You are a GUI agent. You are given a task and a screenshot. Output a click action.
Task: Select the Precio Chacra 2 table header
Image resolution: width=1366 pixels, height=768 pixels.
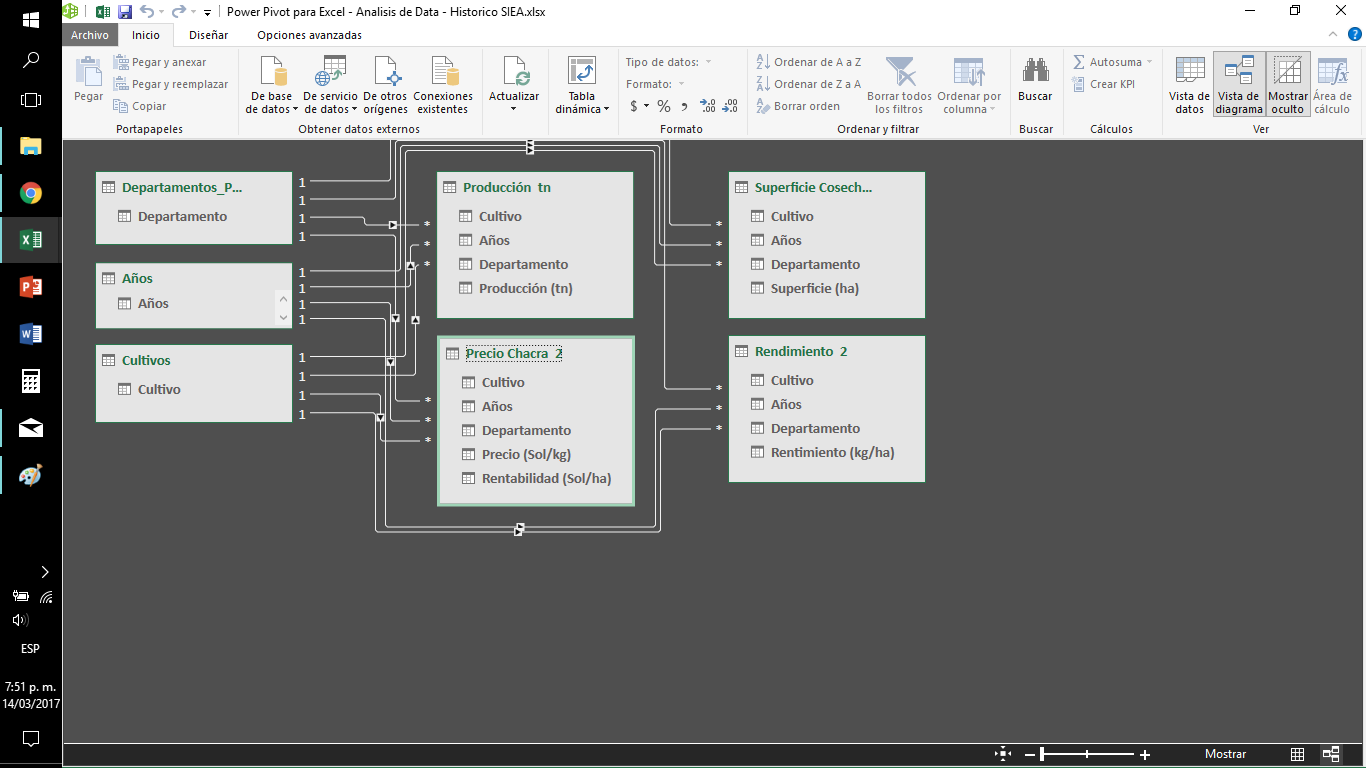click(514, 353)
